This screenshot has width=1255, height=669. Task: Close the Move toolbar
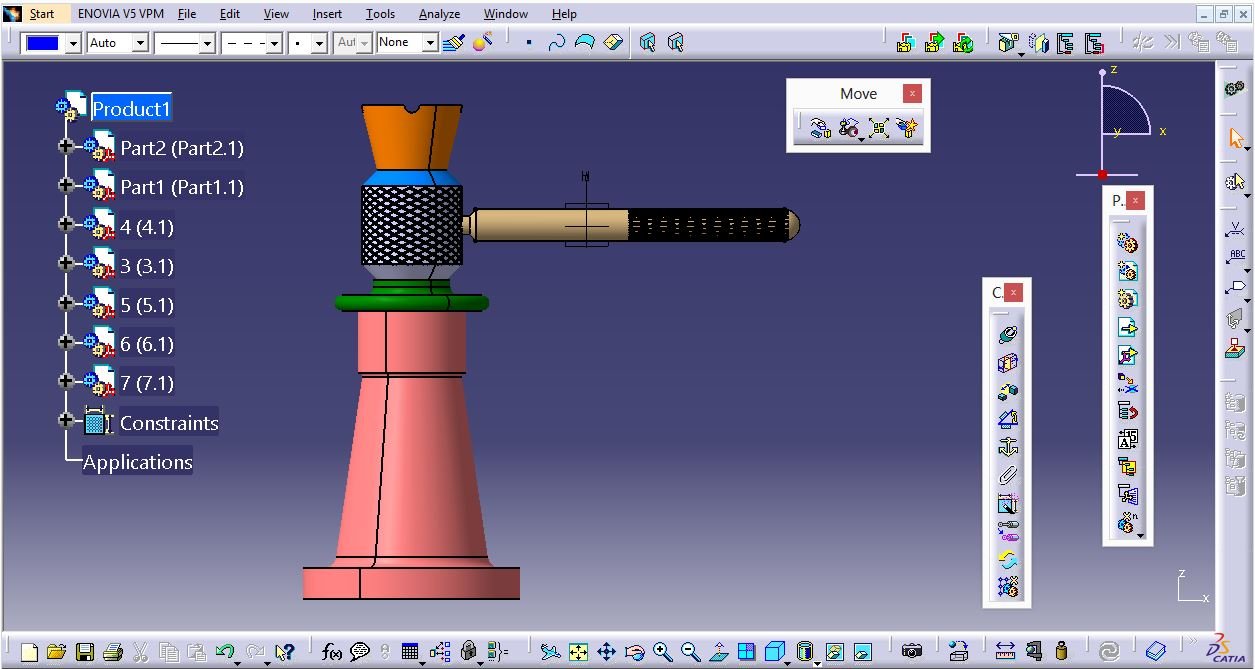pos(912,93)
